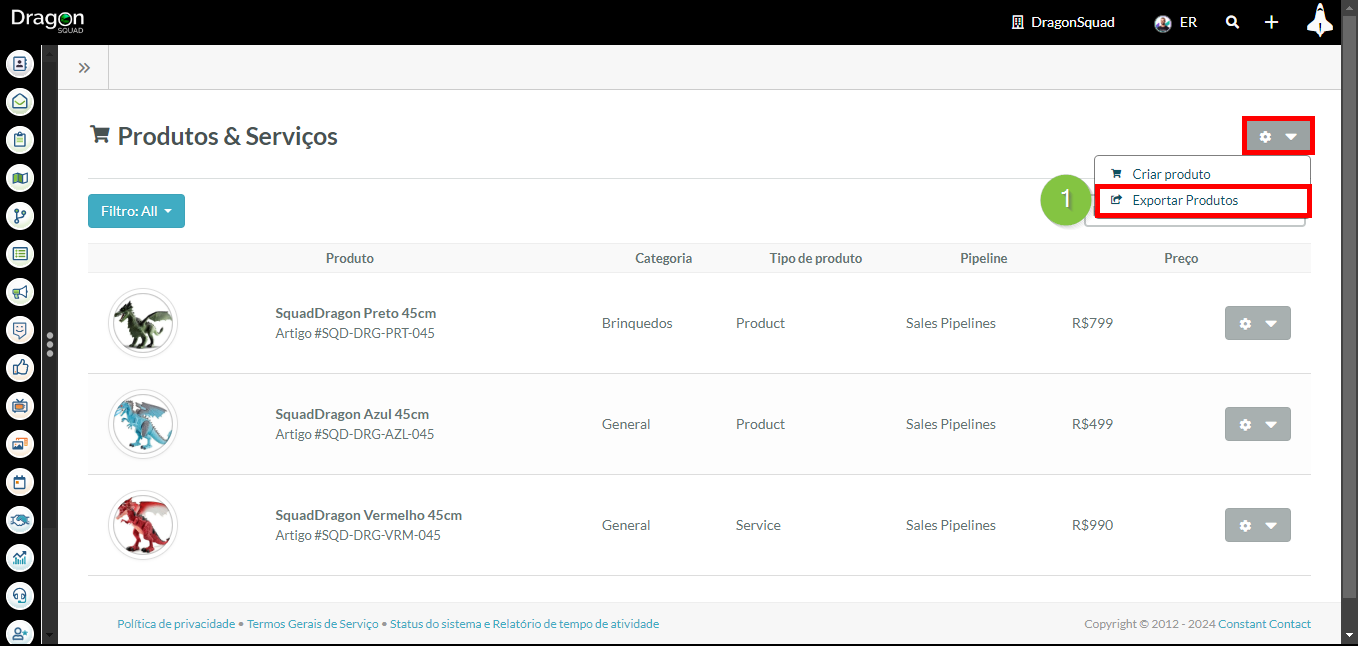Open the handshake deals icon
Screen dimensions: 1358x646
coord(20,520)
